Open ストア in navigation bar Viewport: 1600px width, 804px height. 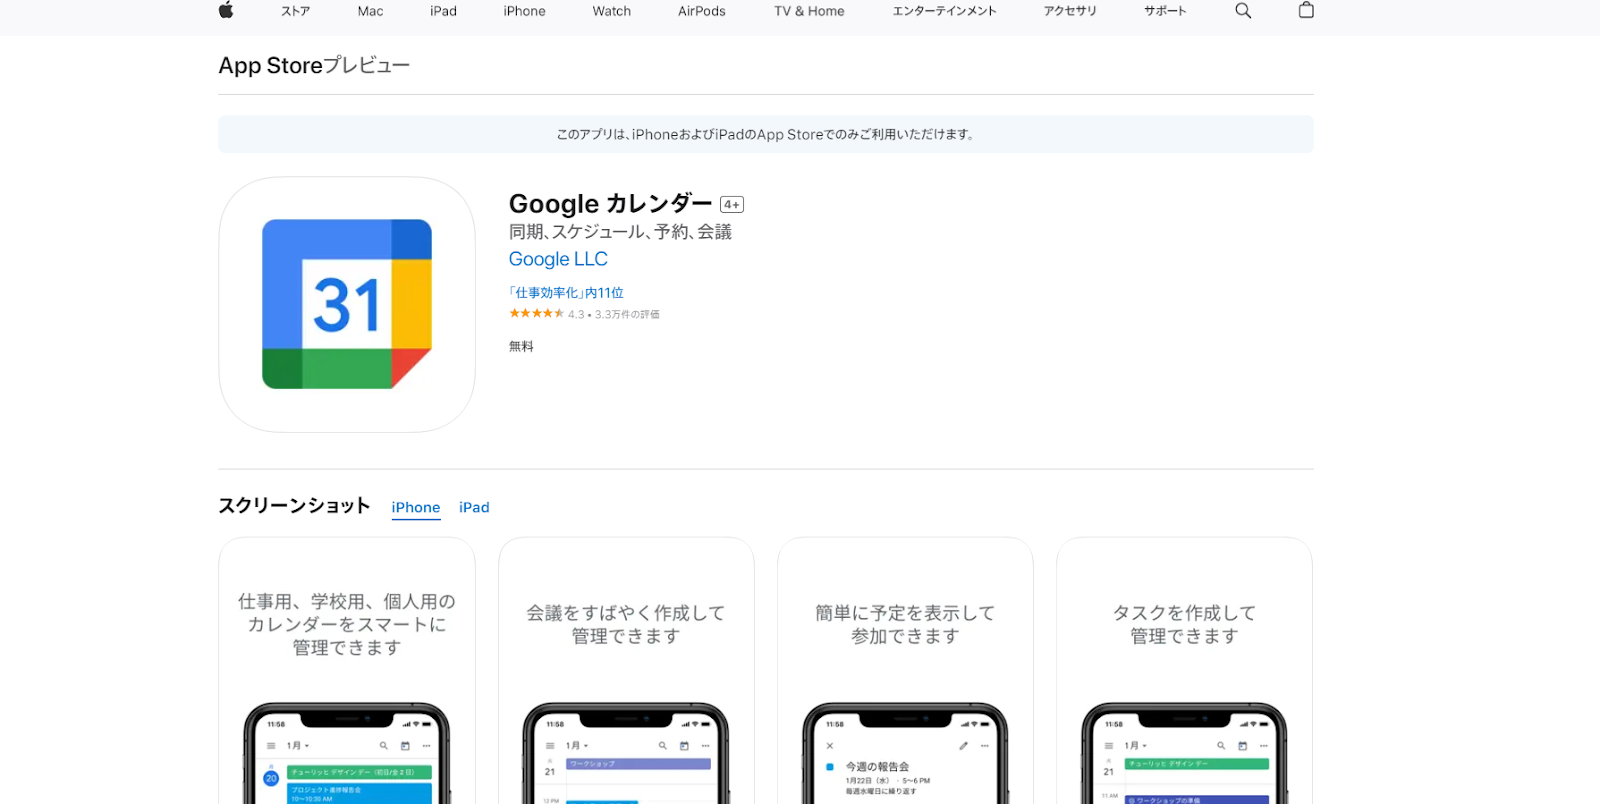[x=295, y=11]
